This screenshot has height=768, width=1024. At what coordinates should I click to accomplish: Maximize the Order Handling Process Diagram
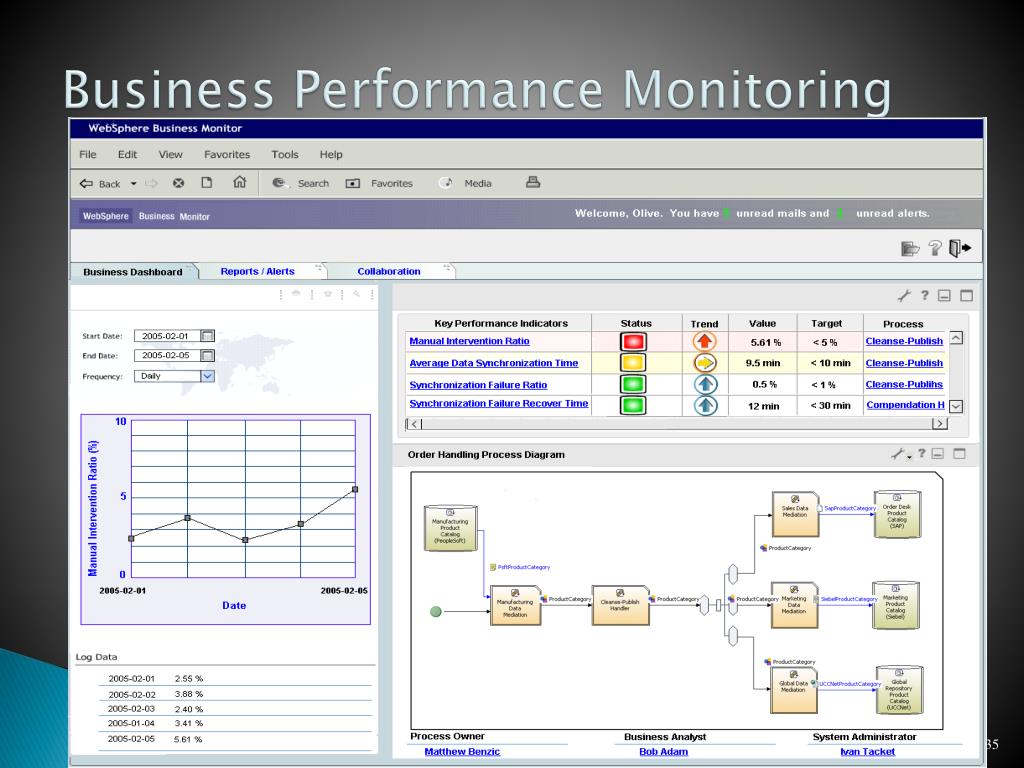pos(959,453)
